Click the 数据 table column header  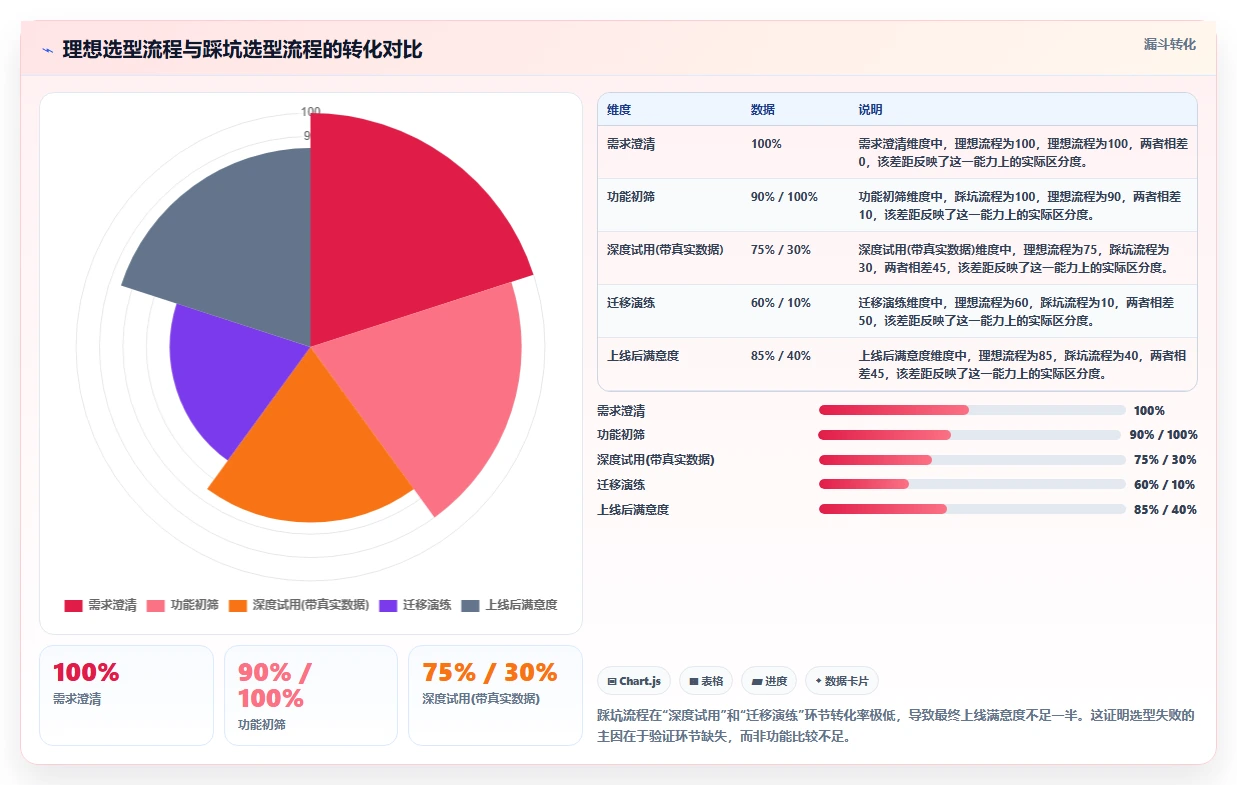pos(763,110)
